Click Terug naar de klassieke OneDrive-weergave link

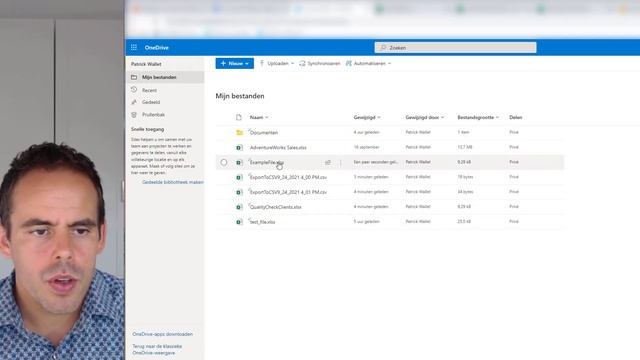[x=157, y=349]
